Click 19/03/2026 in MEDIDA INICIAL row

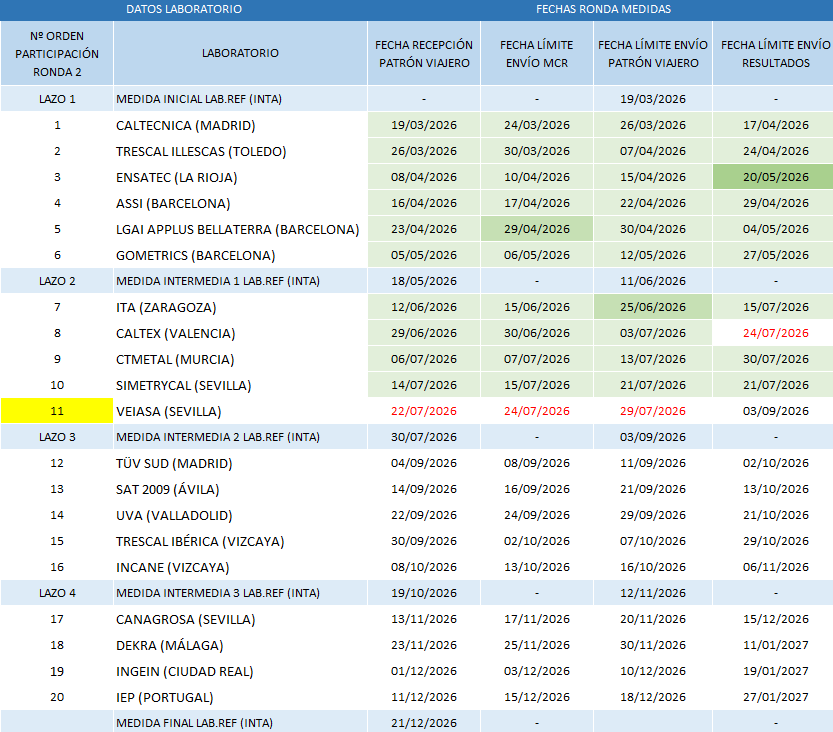pos(653,99)
